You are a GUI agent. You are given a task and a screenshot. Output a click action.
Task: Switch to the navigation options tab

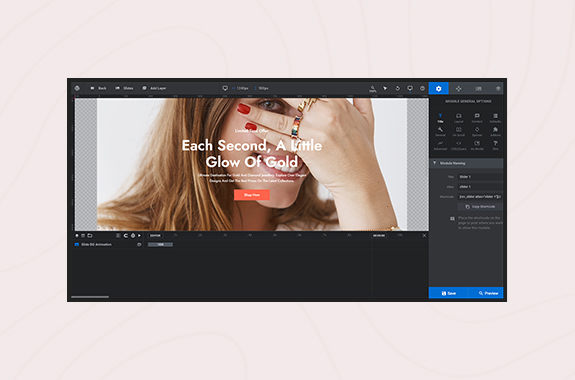click(x=458, y=88)
